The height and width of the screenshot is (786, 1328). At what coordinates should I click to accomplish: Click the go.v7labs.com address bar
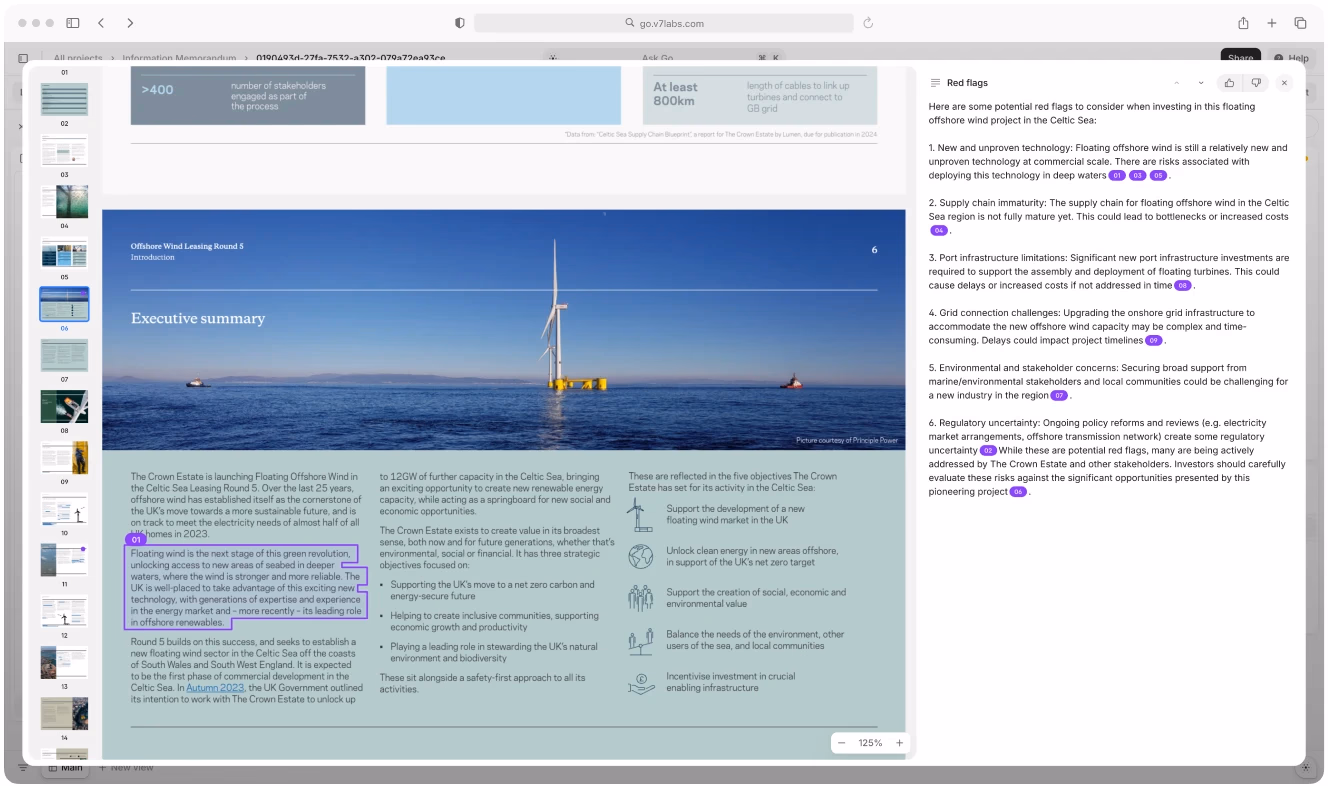click(x=664, y=23)
